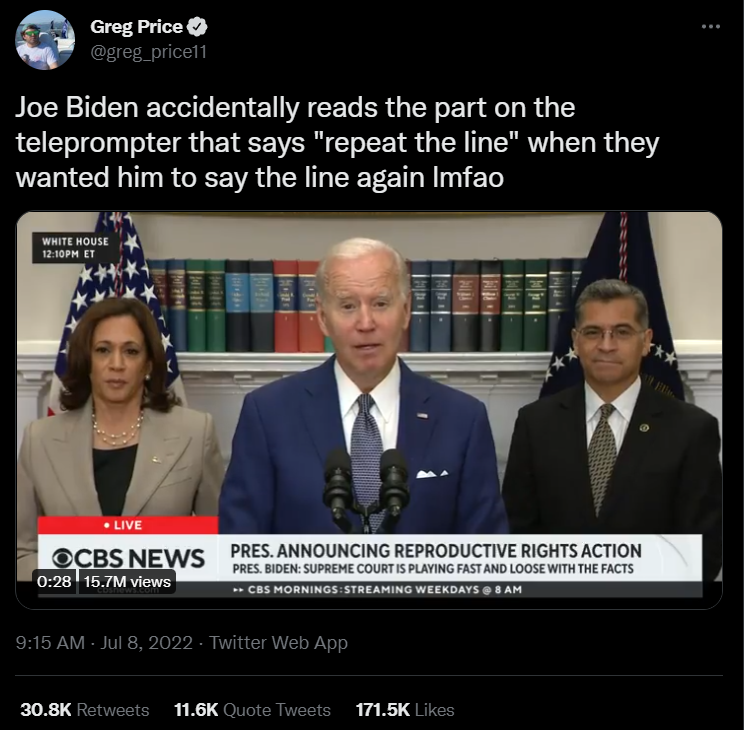This screenshot has height=730, width=744.
Task: Click the White House 12:10PM ET overlay
Action: pos(75,248)
